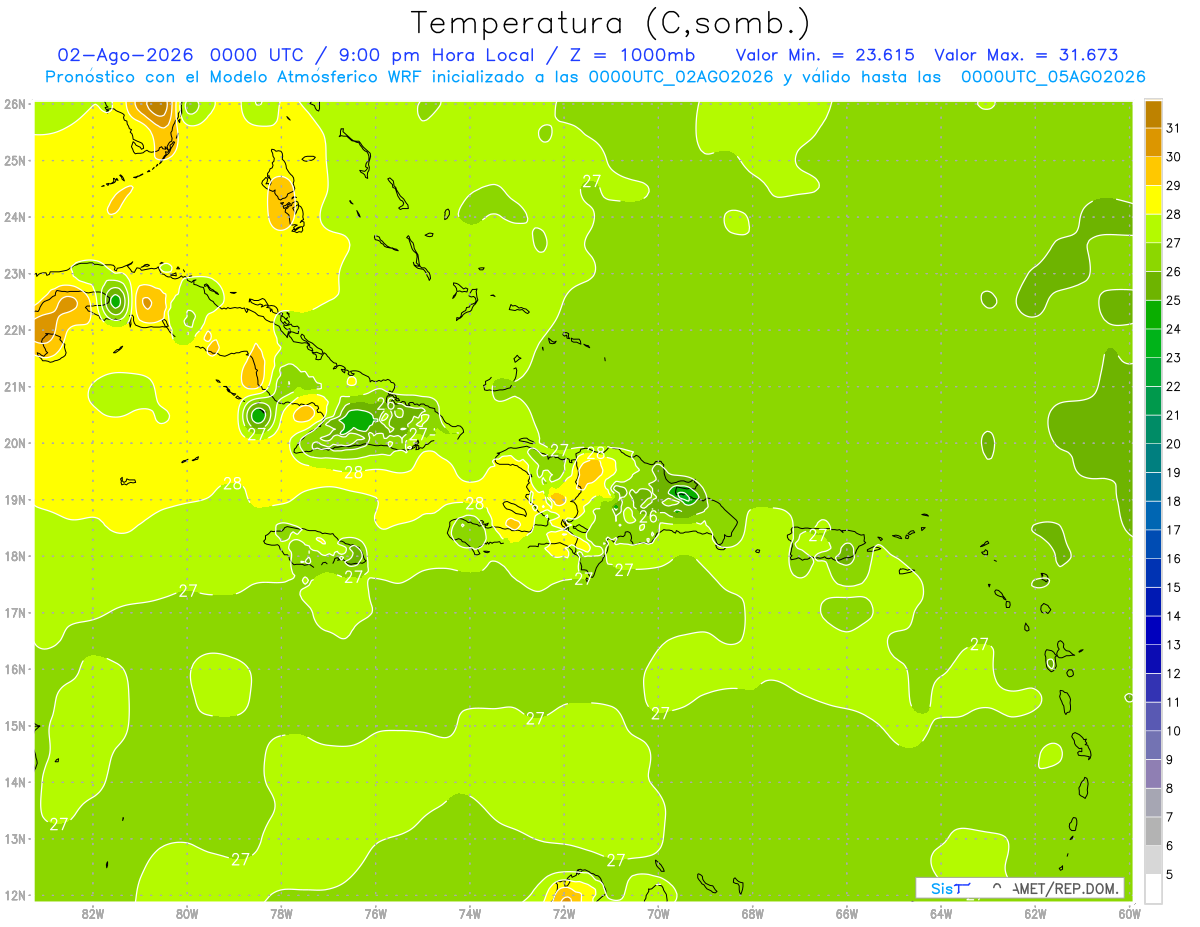Click the yellow colorbar swatch between 28 and 29

pyautogui.click(x=1153, y=199)
